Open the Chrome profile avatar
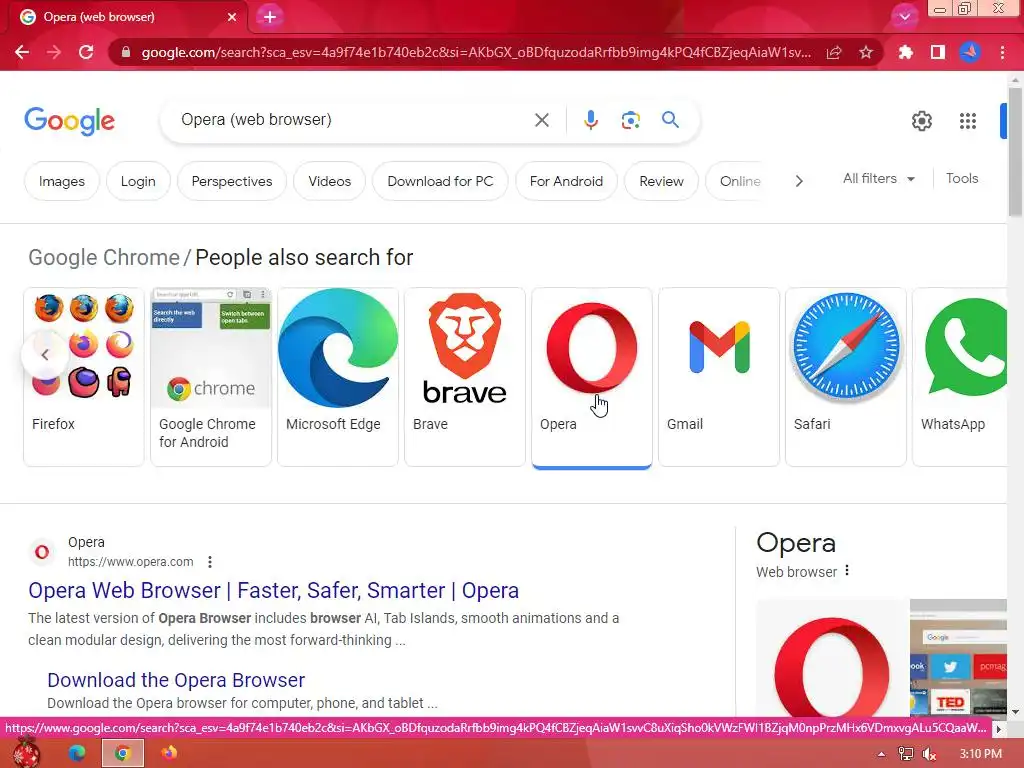This screenshot has height=768, width=1024. pyautogui.click(x=970, y=52)
